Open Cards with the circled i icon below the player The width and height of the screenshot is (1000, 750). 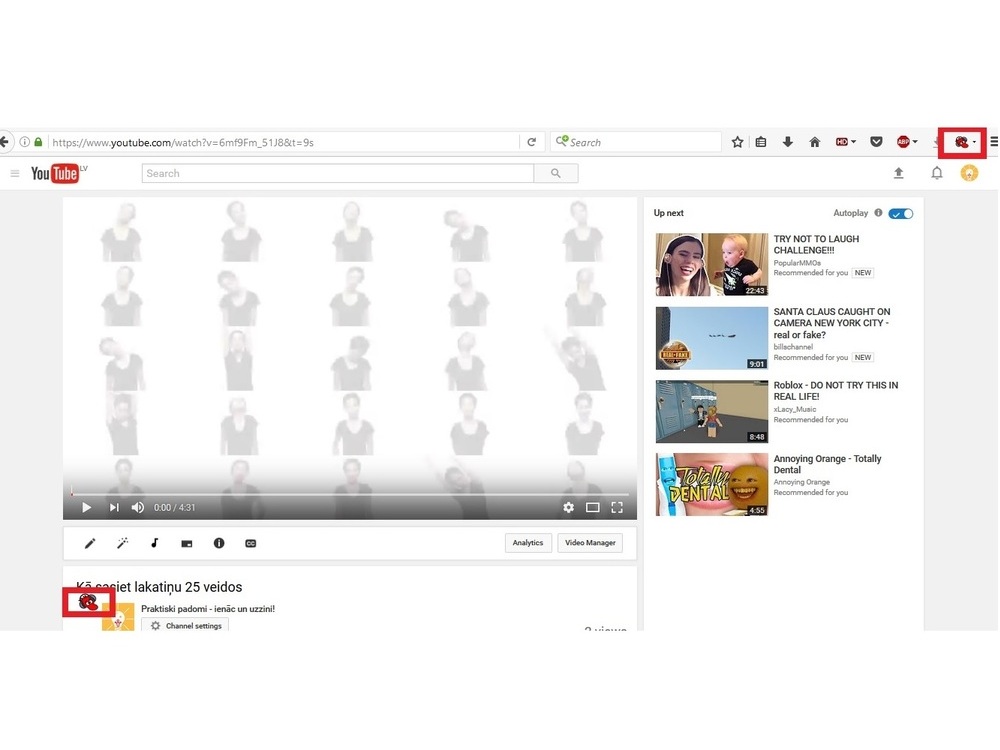[x=219, y=543]
